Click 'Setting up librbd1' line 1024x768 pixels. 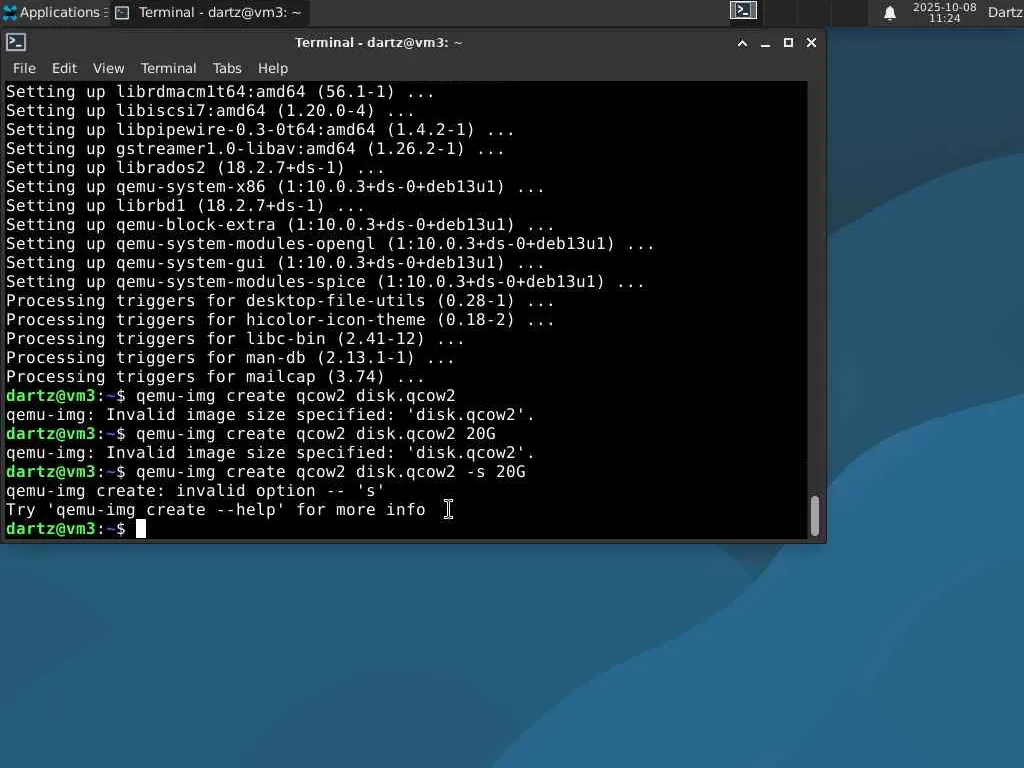(185, 206)
